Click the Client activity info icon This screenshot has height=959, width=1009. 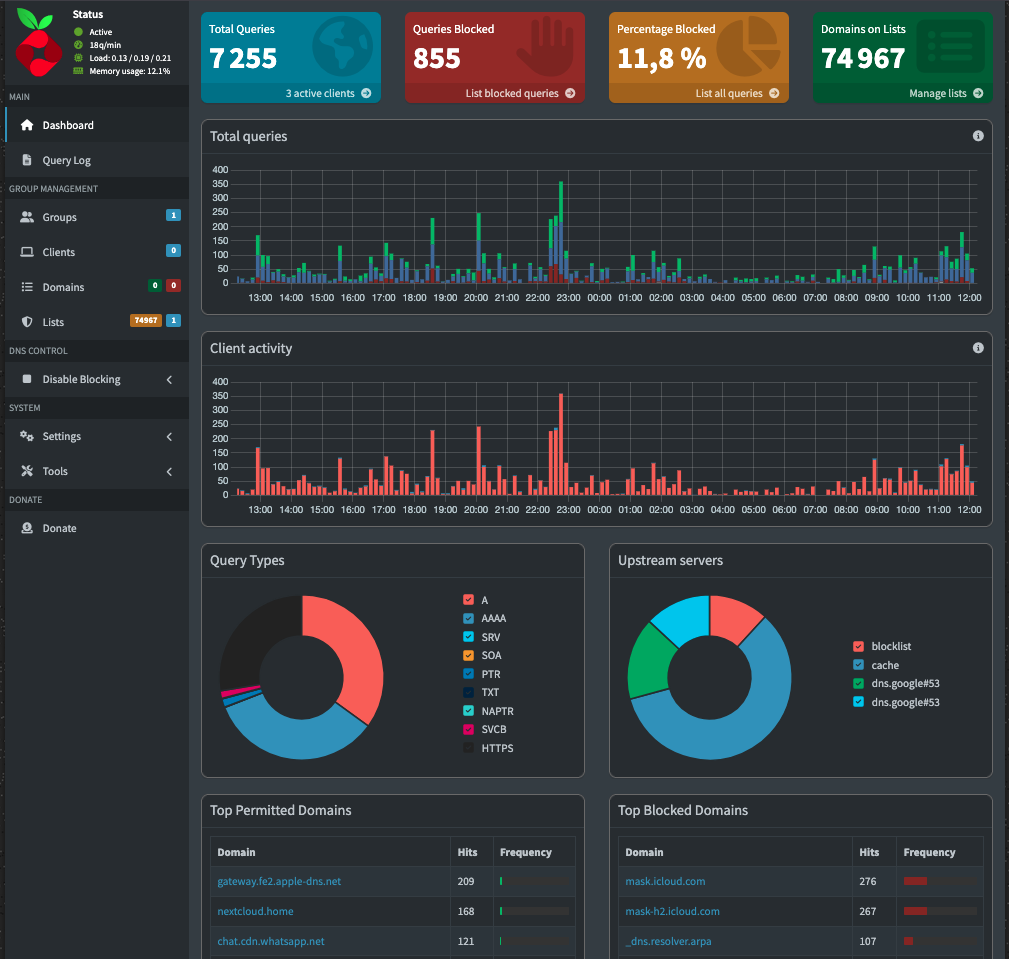coord(978,348)
